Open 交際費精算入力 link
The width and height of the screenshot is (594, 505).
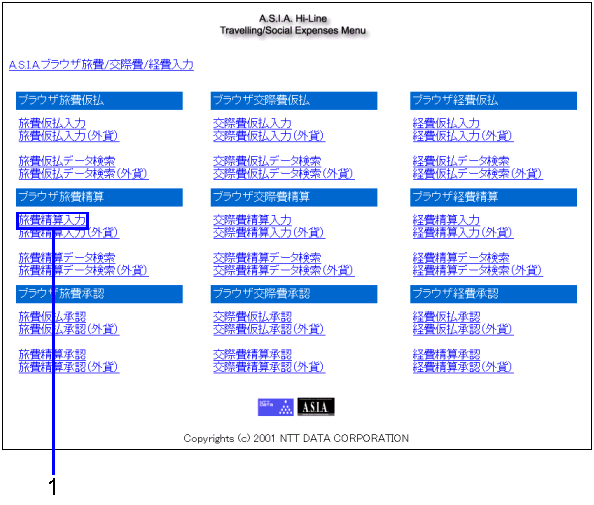pos(252,220)
